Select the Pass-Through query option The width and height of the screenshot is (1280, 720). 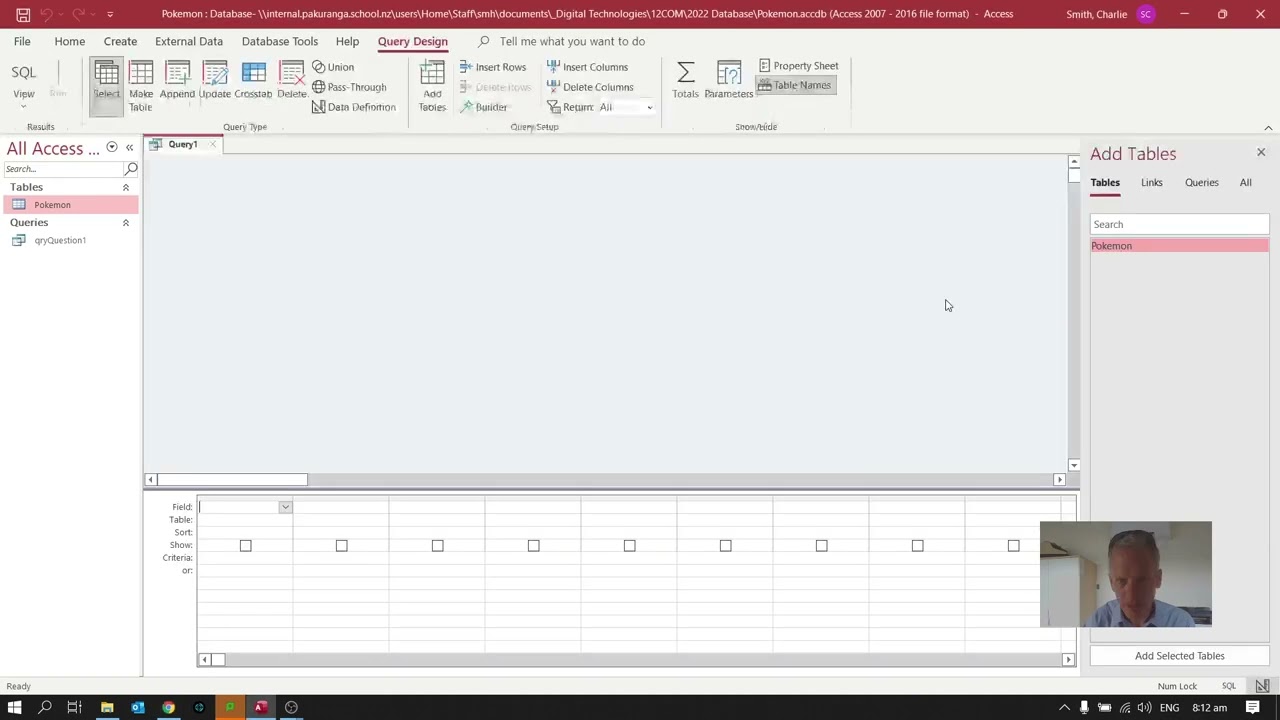pos(349,87)
